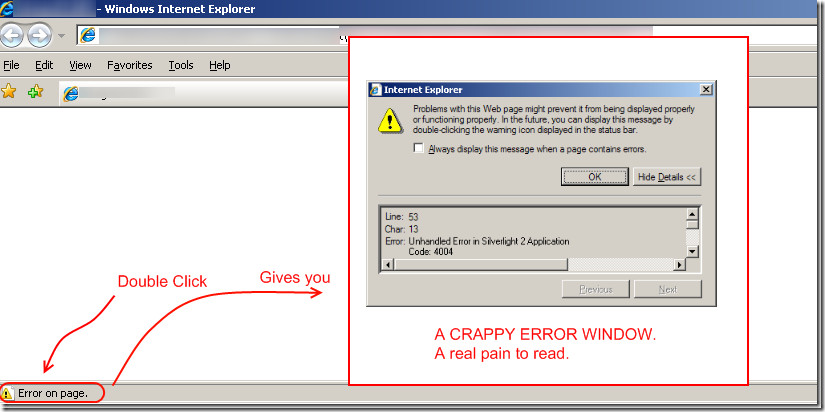
Task: Click the address bar IE page icon
Action: coord(88,35)
